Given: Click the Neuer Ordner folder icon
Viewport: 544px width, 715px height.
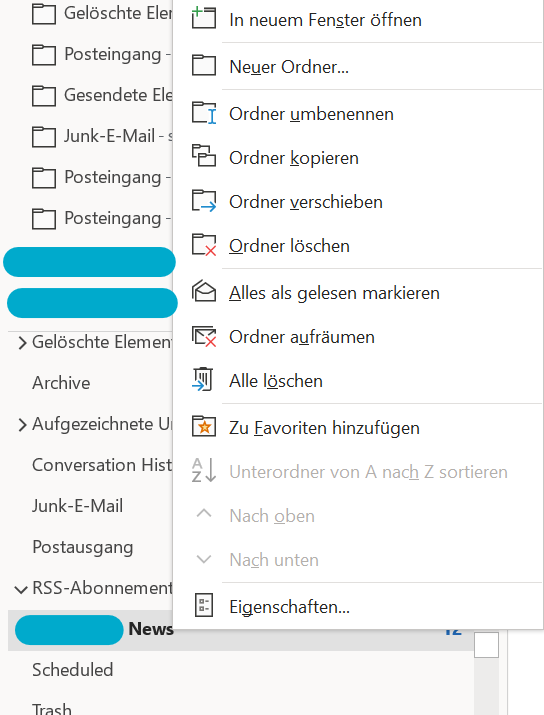Looking at the screenshot, I should pyautogui.click(x=204, y=66).
